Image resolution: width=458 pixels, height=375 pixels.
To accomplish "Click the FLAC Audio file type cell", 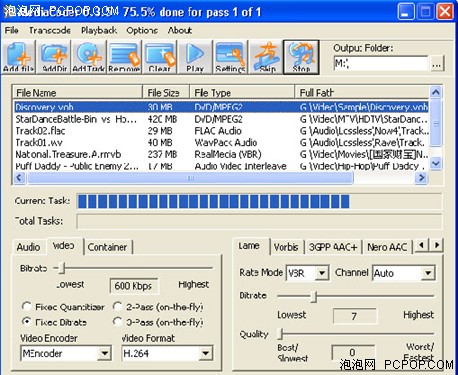I will point(218,131).
